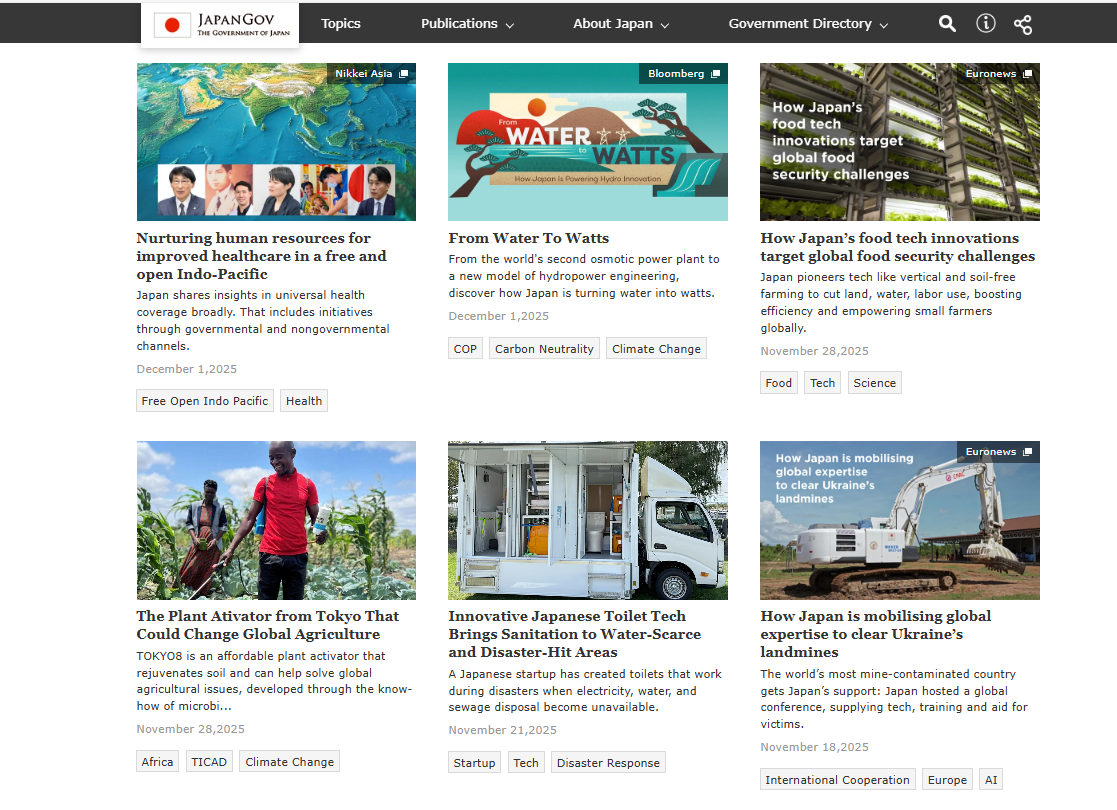Click the TICAD tag

pos(210,762)
